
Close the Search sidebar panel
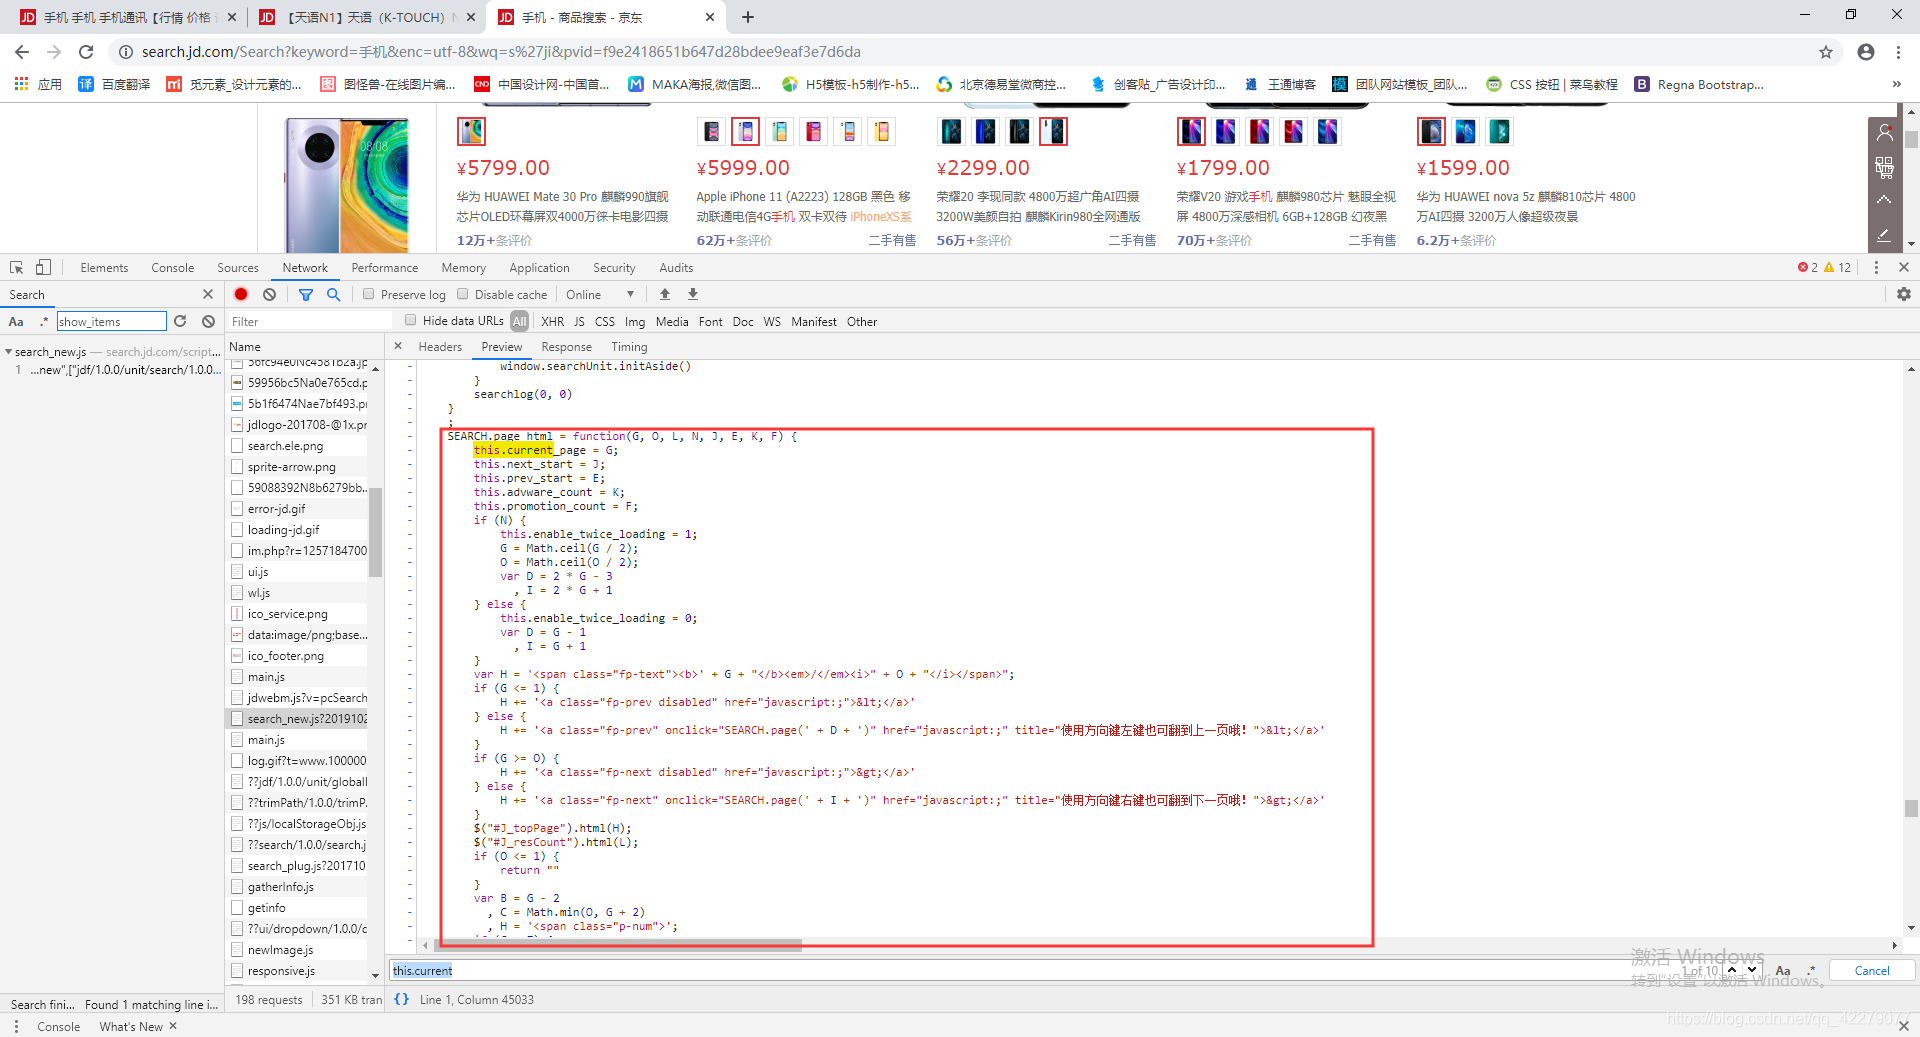[208, 294]
